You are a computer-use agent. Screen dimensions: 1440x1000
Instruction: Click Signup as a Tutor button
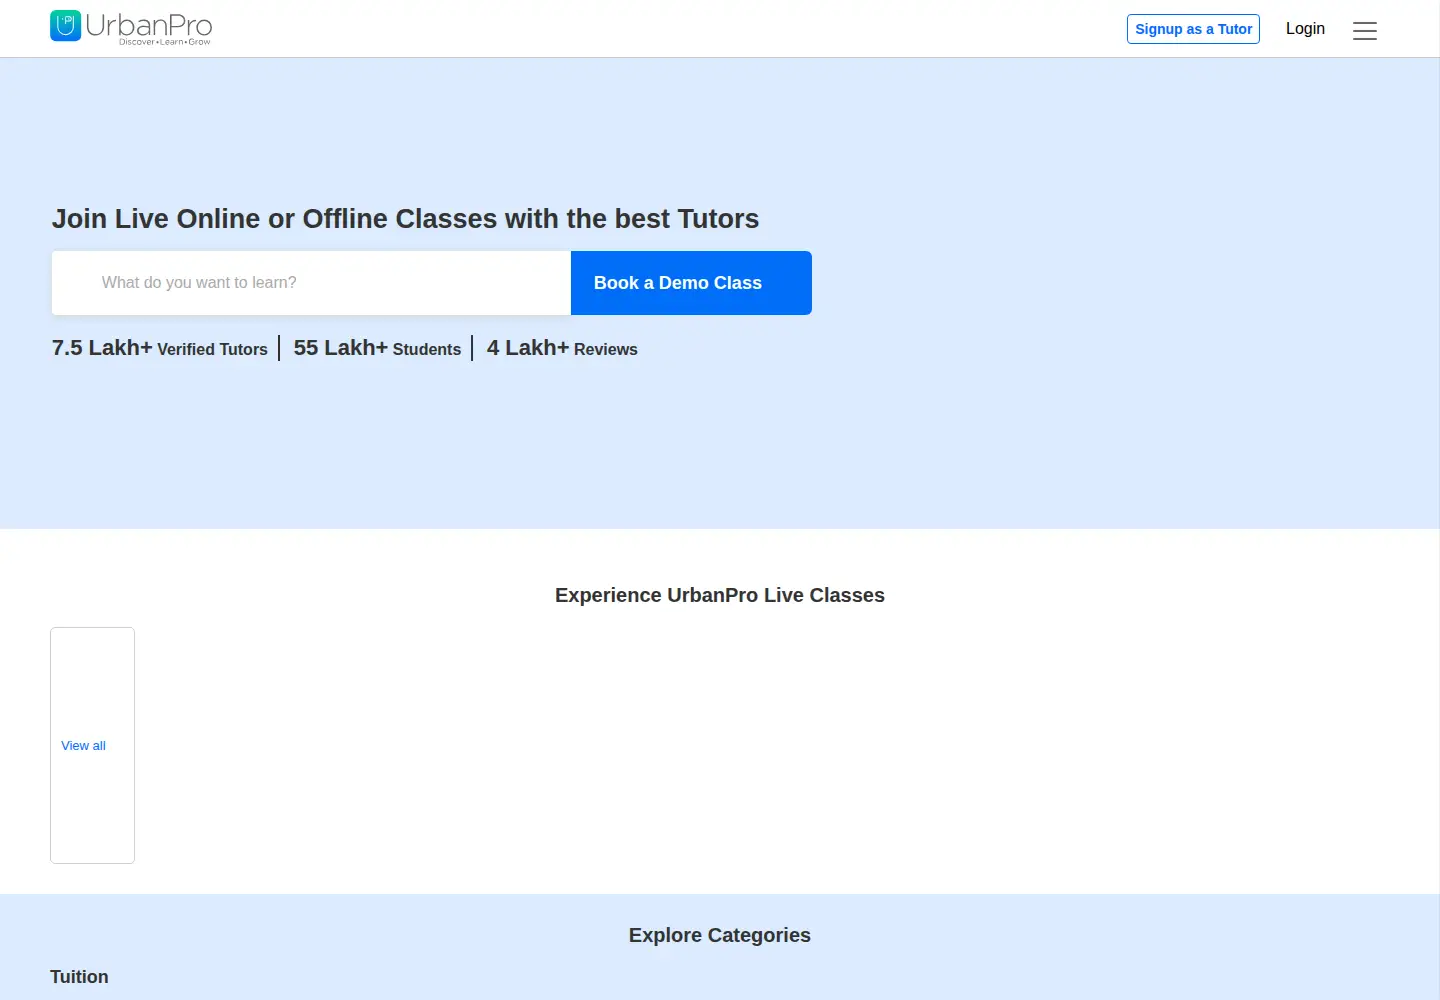(1193, 29)
